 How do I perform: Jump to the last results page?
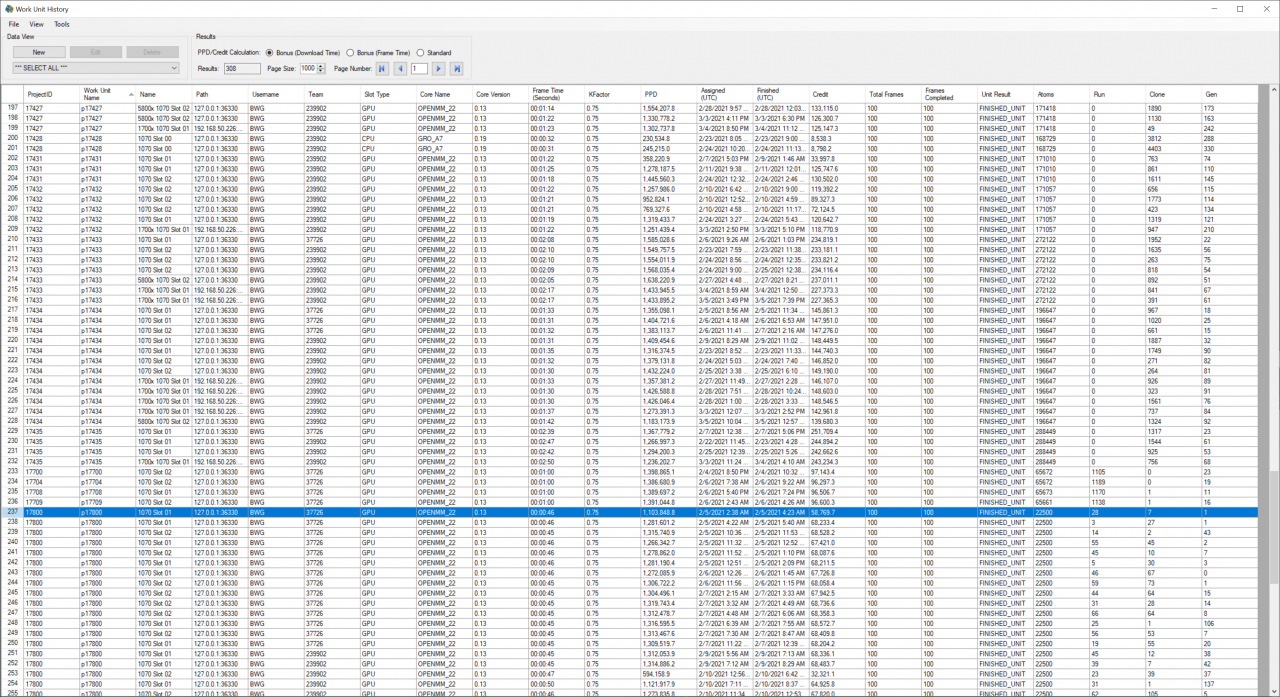point(457,68)
